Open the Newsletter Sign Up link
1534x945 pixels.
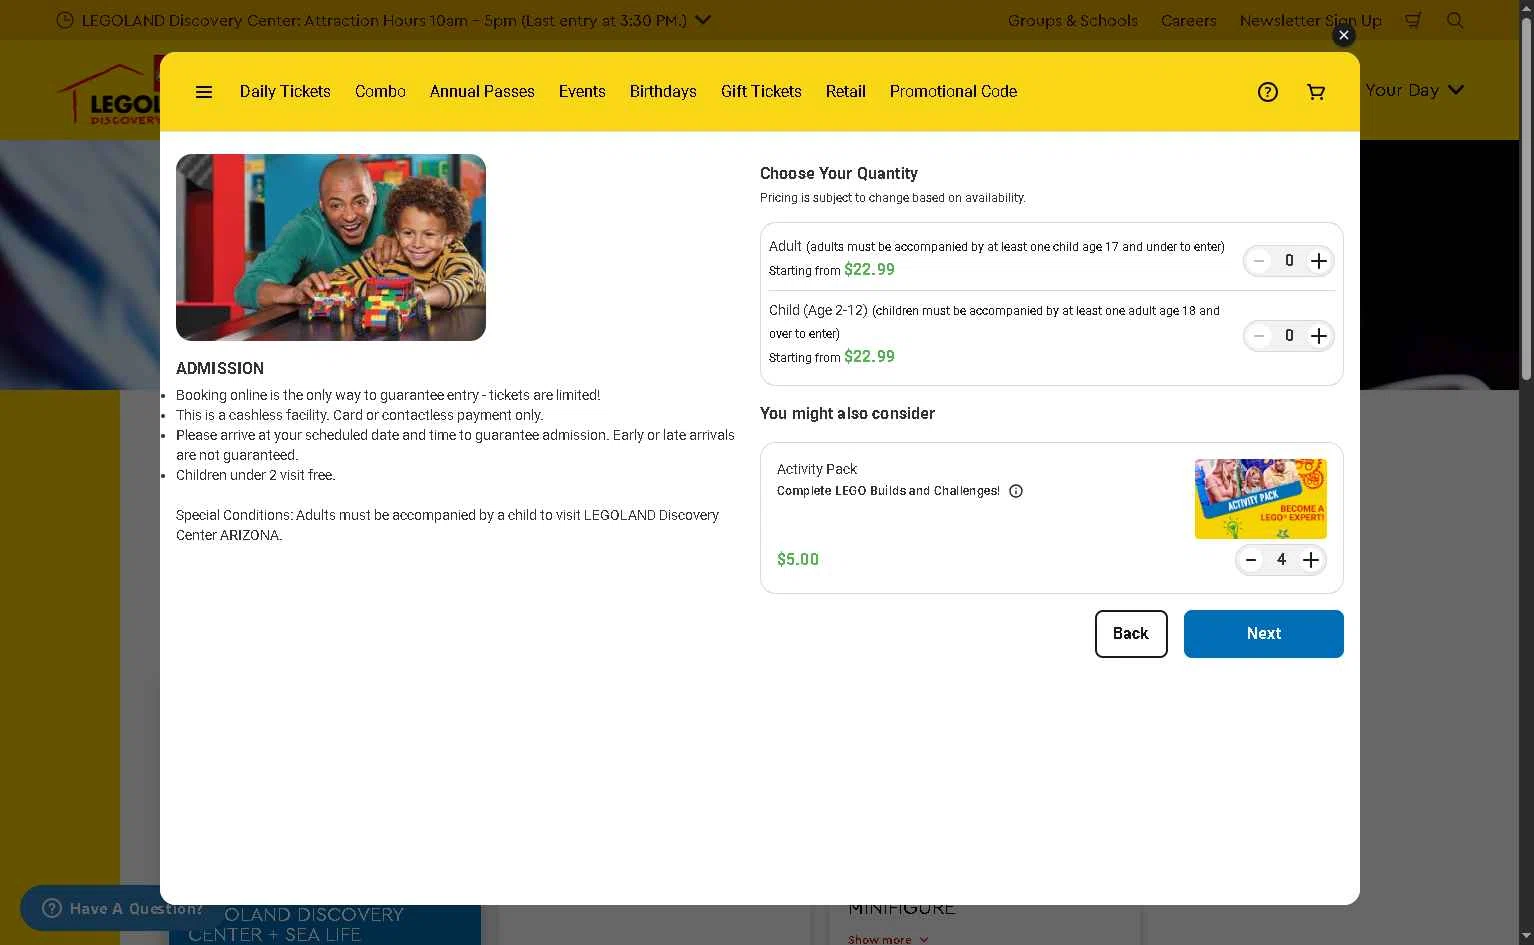1311,20
